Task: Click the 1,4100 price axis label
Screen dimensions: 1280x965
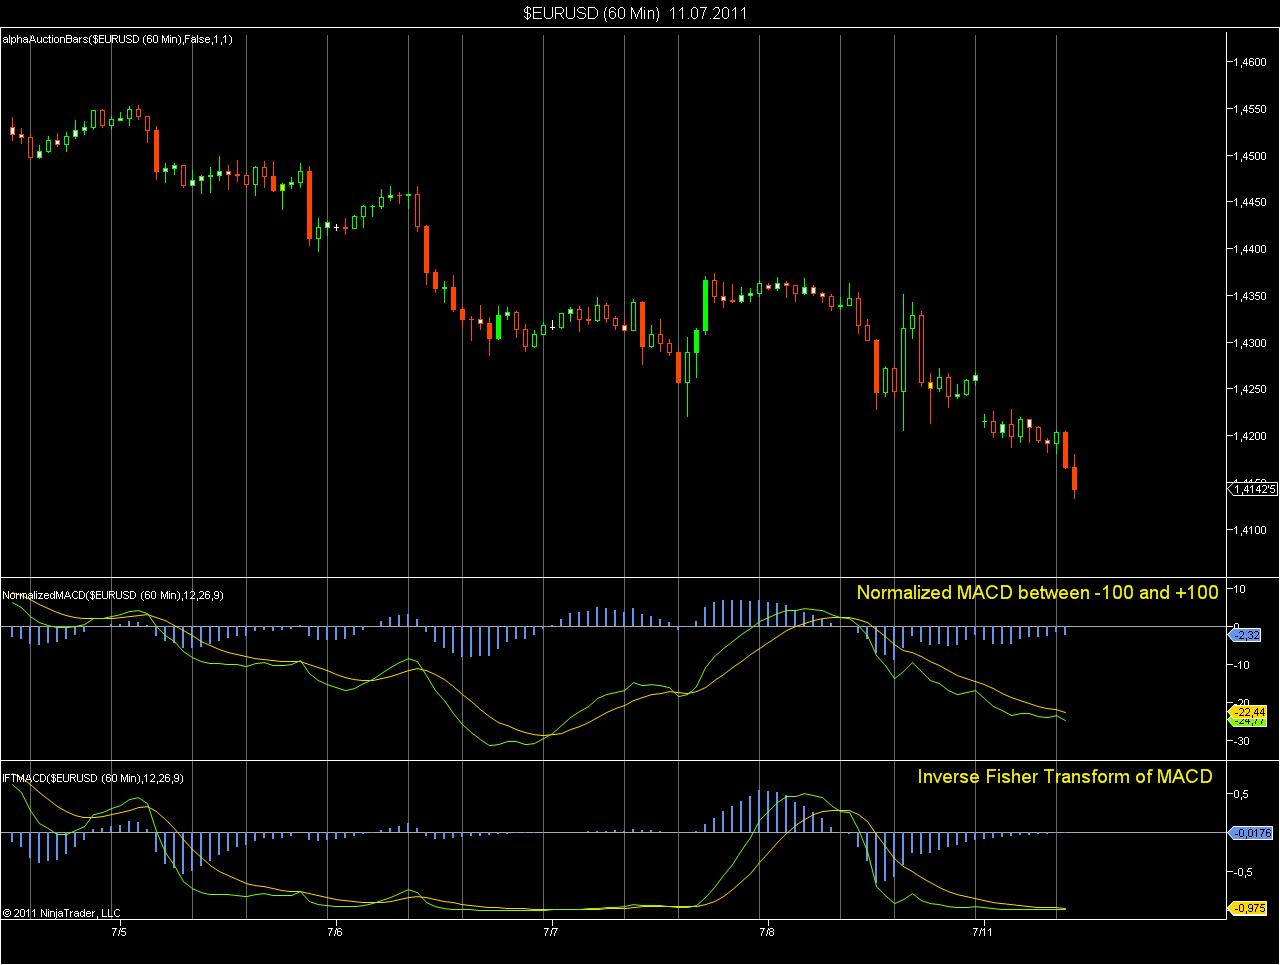Action: tap(1249, 530)
